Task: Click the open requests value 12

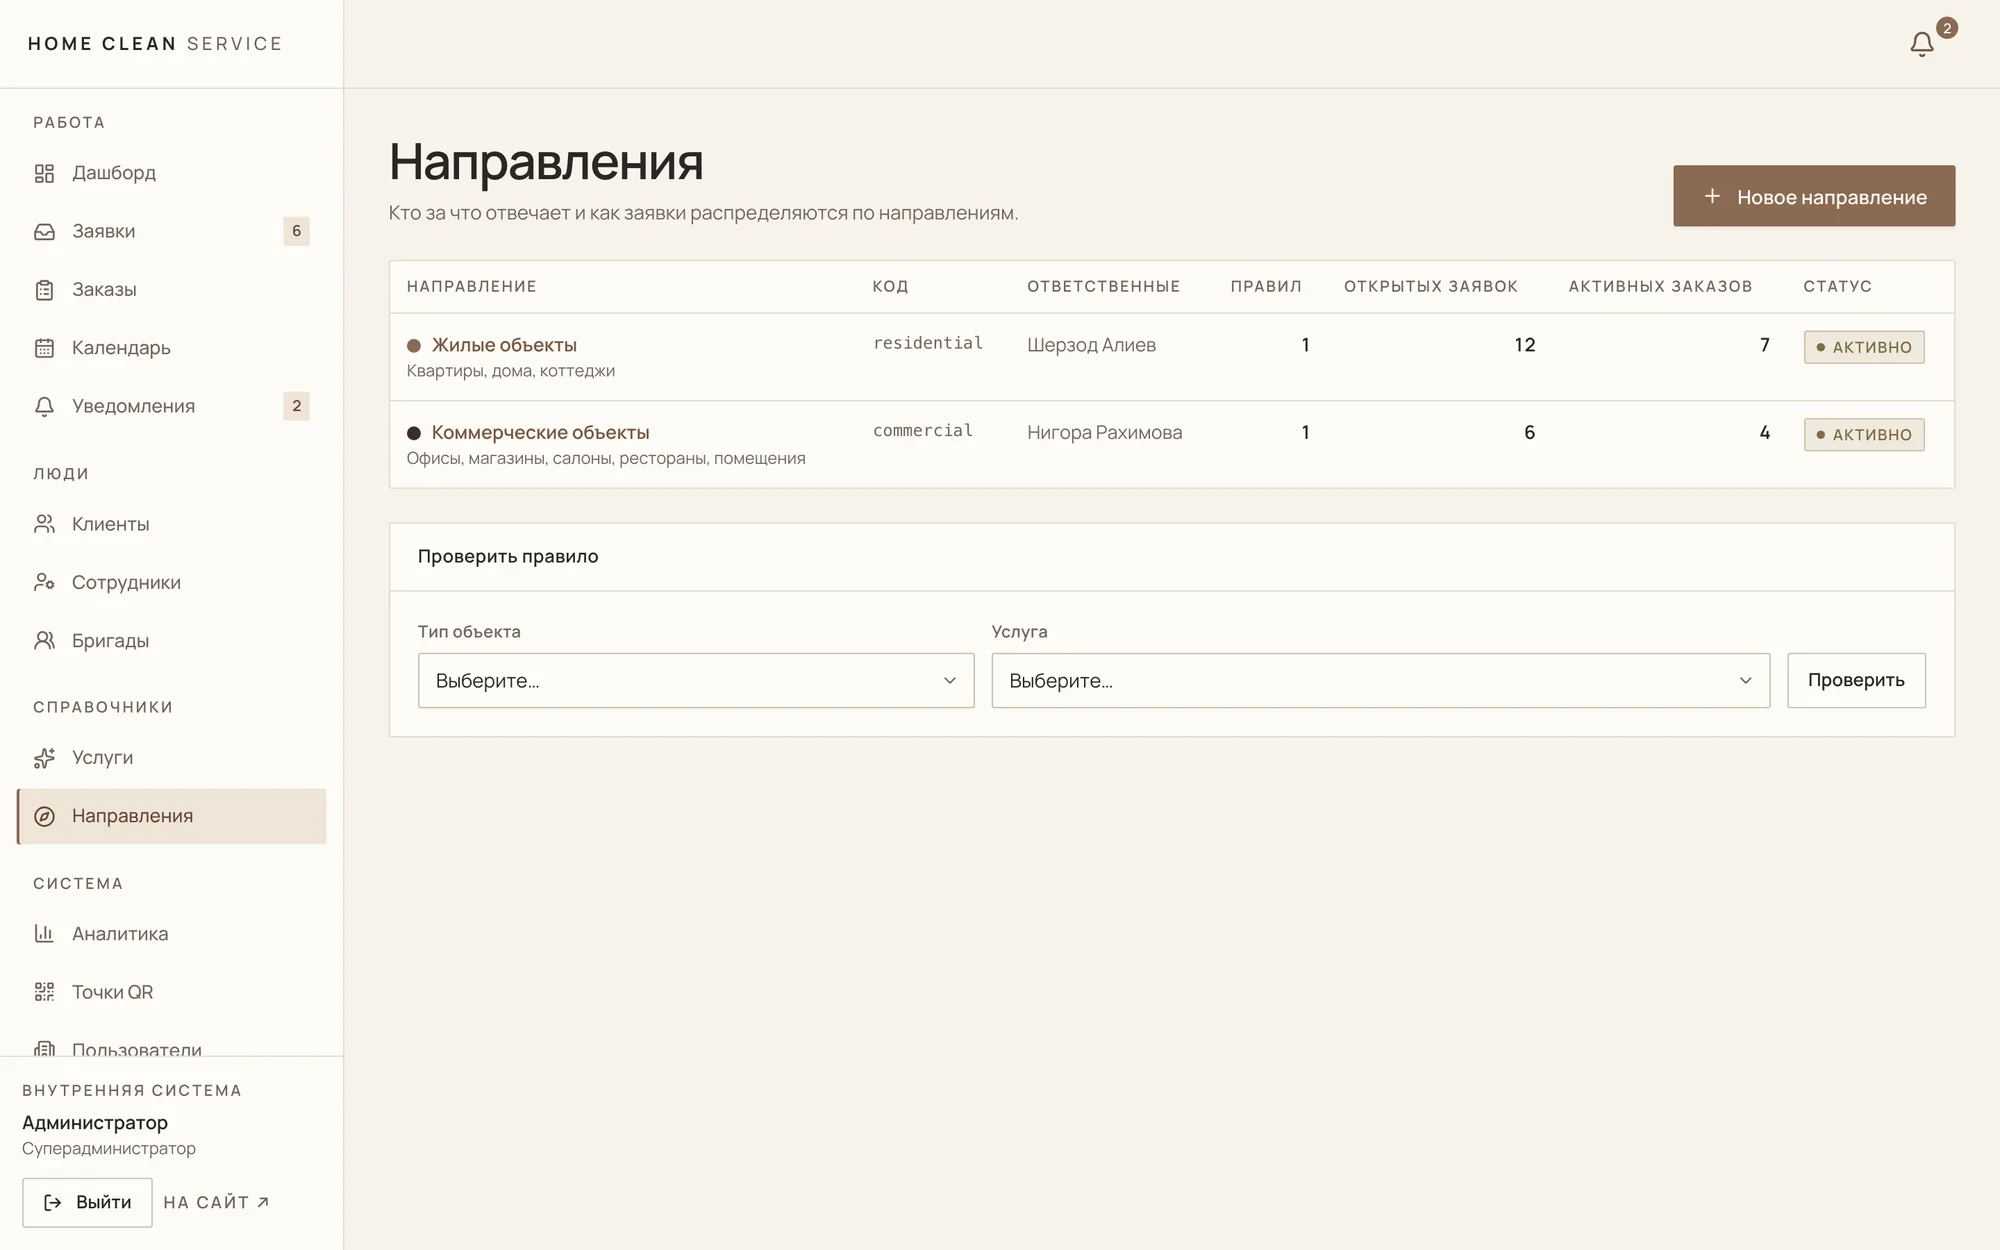Action: pos(1524,345)
